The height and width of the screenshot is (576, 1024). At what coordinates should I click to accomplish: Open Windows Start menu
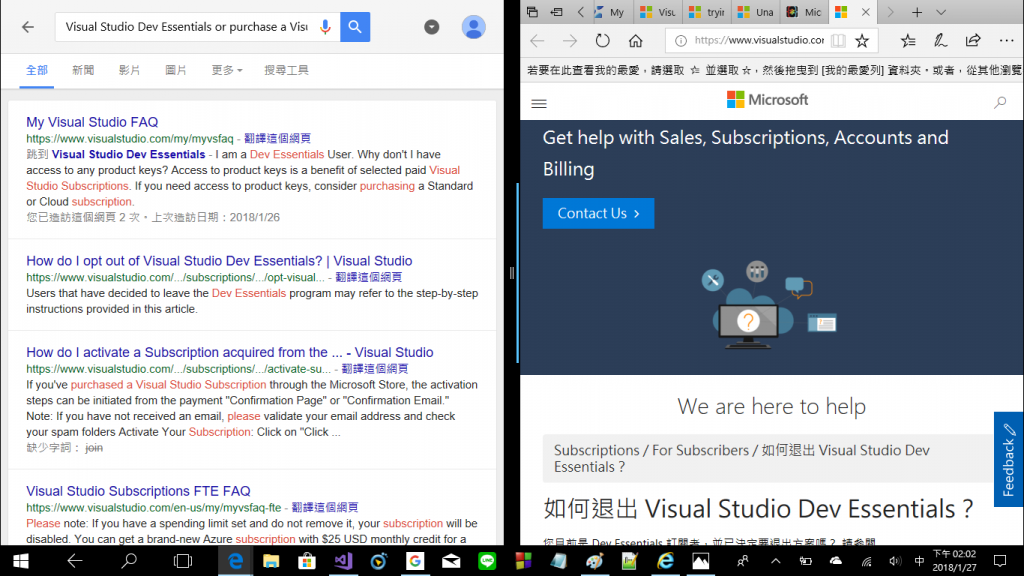click(20, 561)
